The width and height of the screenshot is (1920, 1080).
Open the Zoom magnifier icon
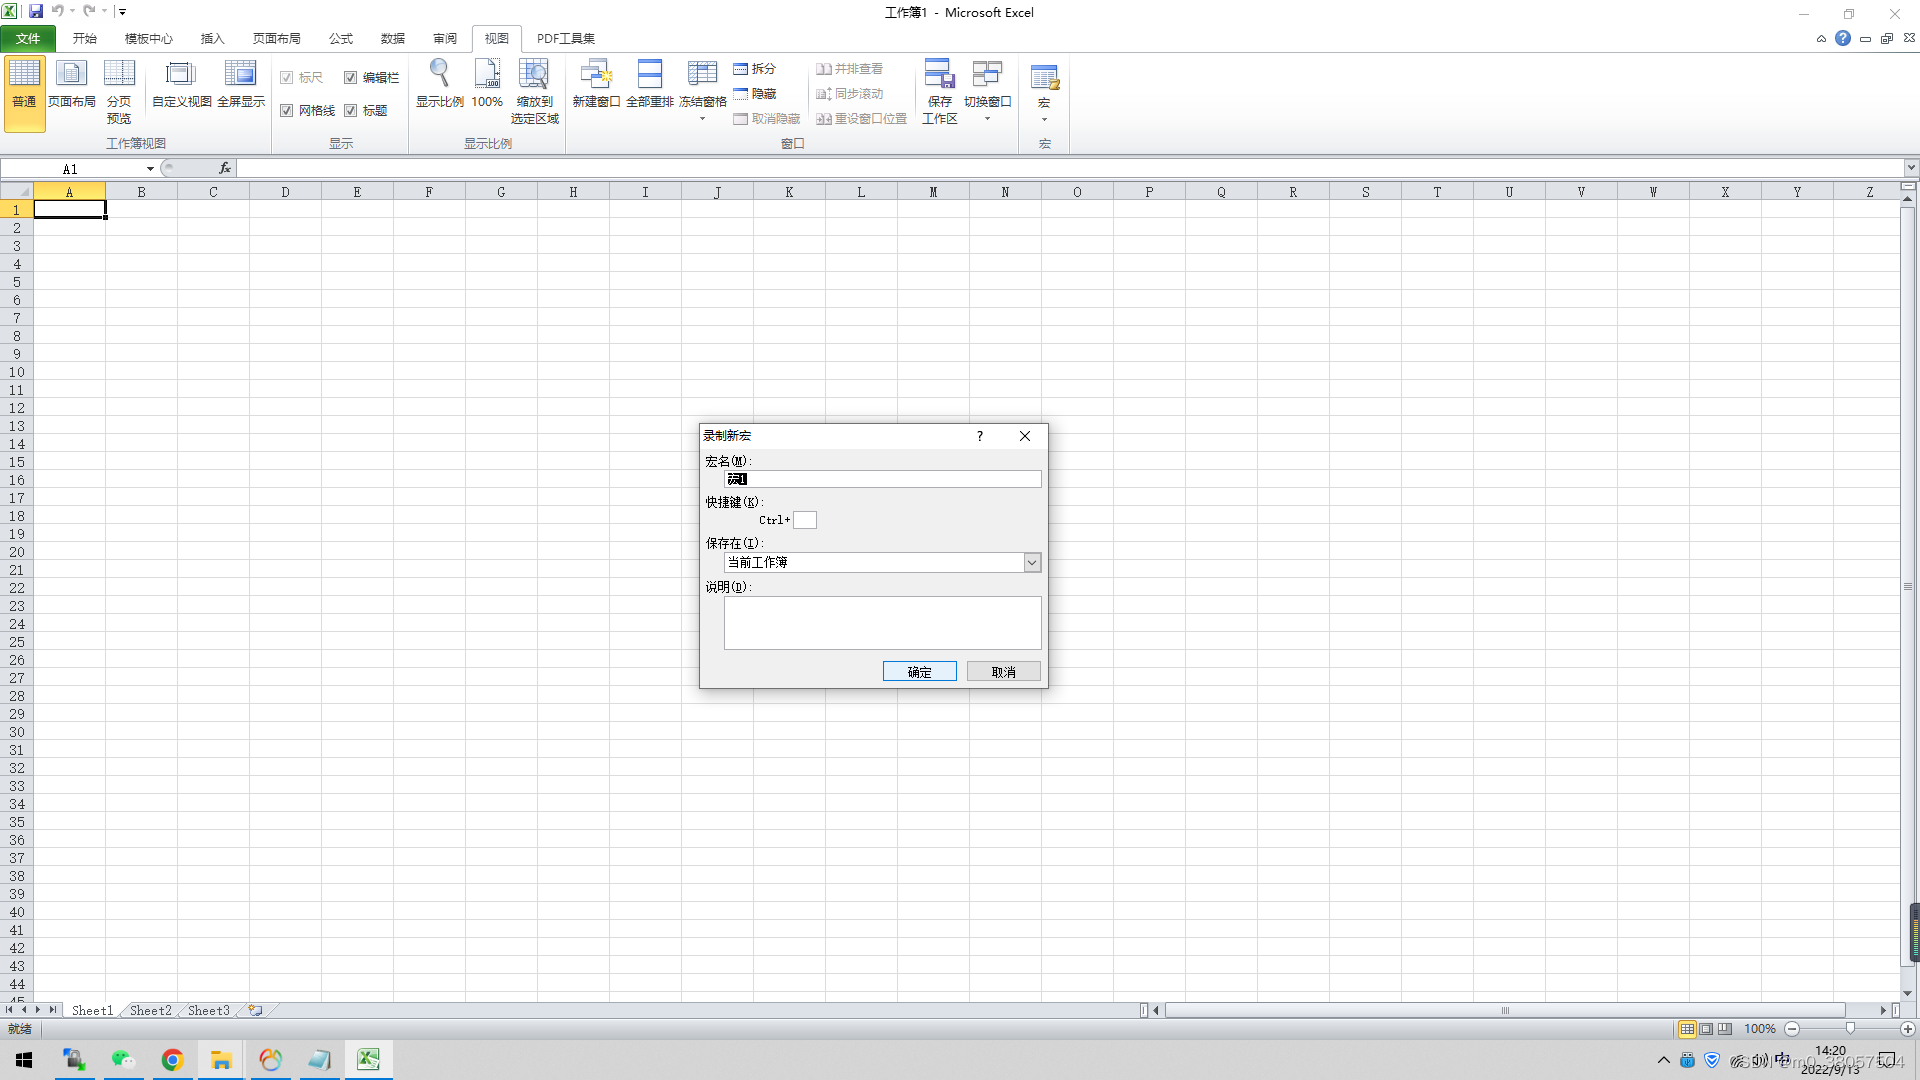pyautogui.click(x=439, y=84)
